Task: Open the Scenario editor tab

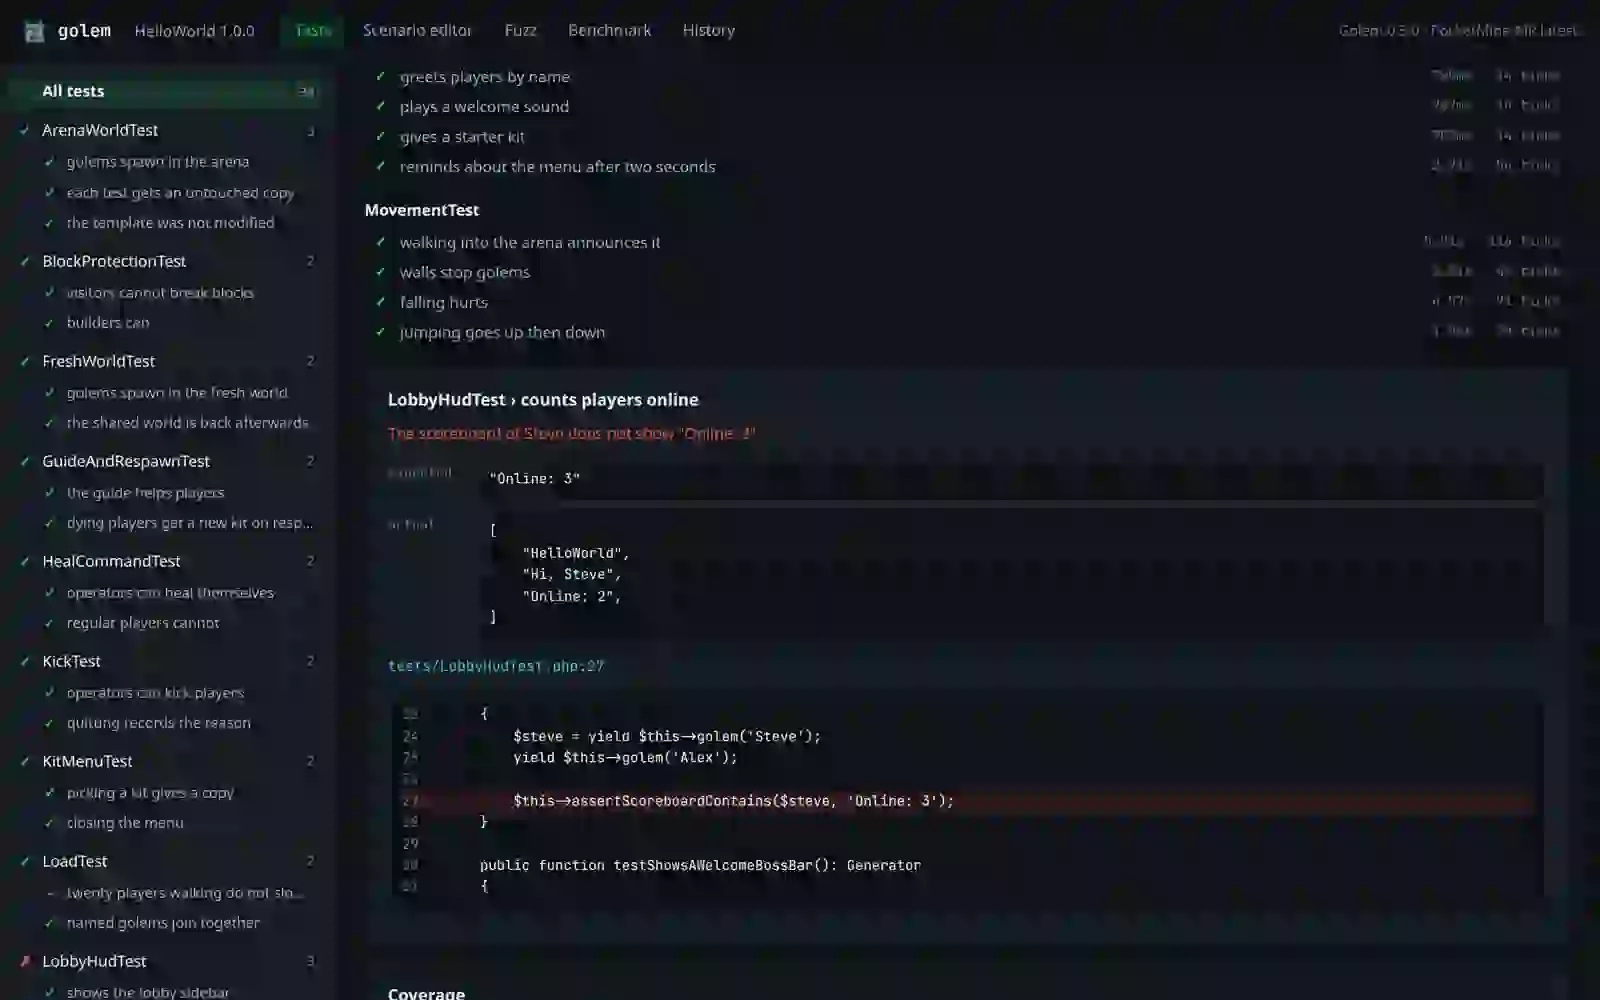Action: pos(417,31)
